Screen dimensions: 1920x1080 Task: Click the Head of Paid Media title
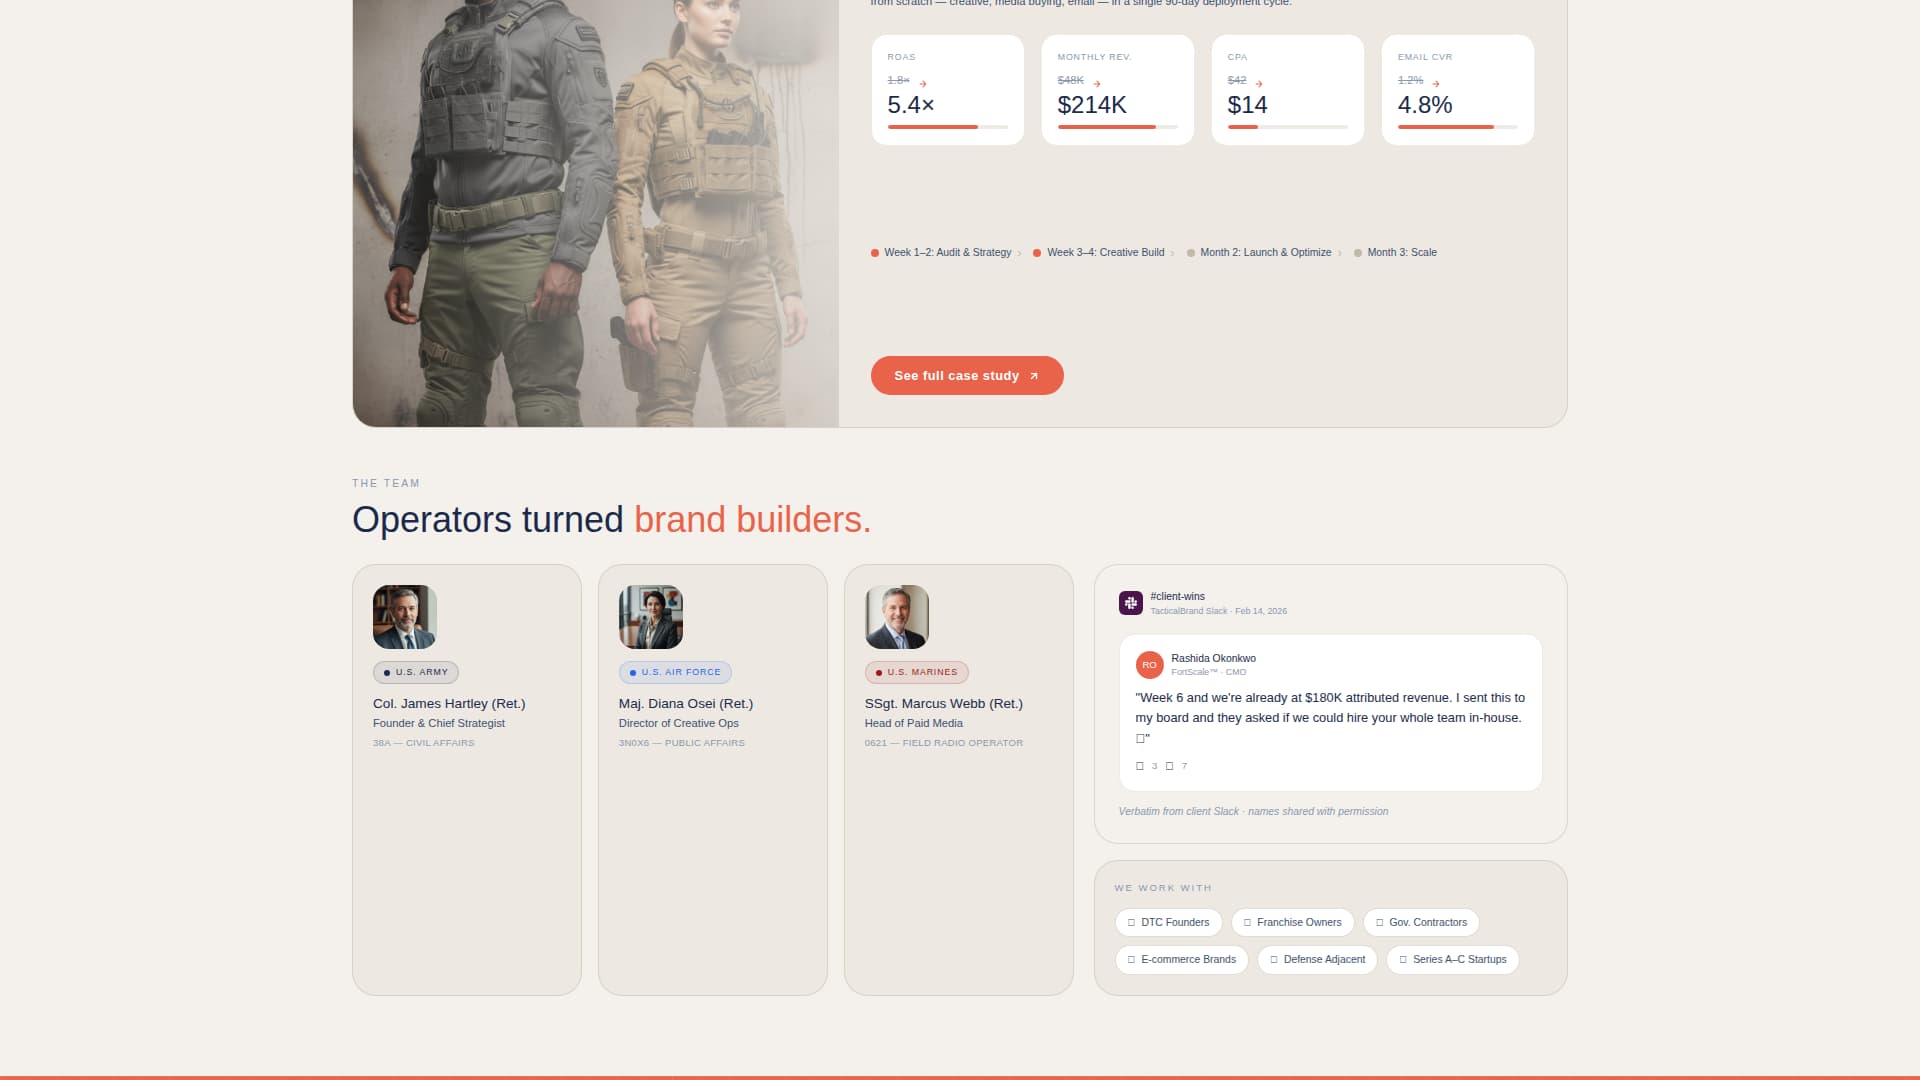click(x=914, y=724)
